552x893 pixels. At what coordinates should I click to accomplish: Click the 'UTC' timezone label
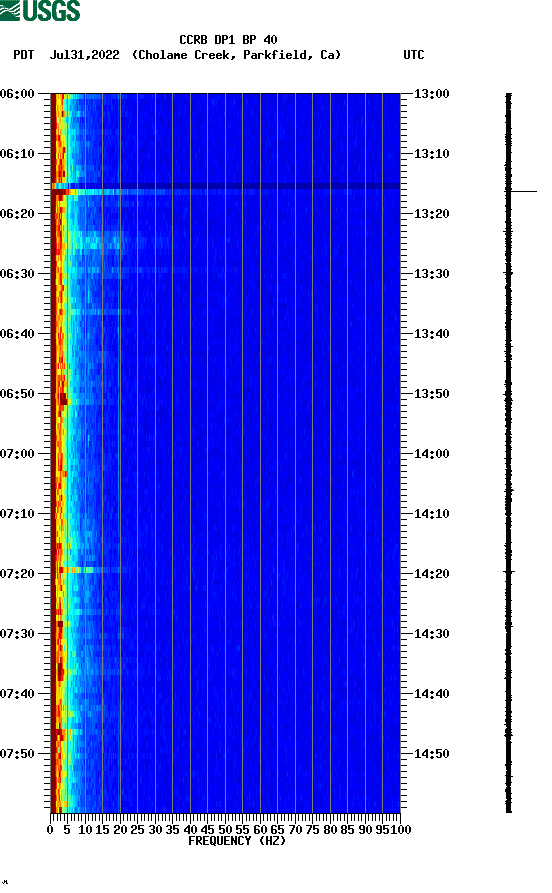coord(414,55)
